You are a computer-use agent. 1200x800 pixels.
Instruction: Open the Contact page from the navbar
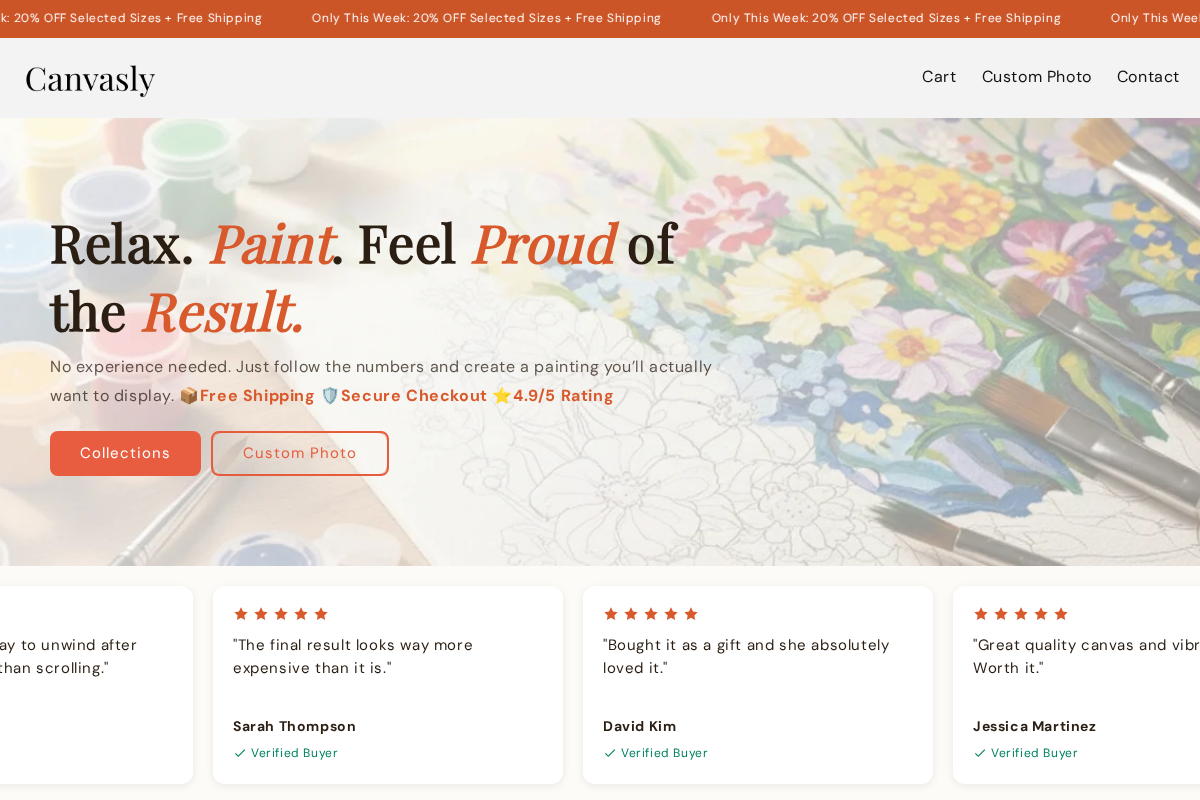pos(1148,76)
